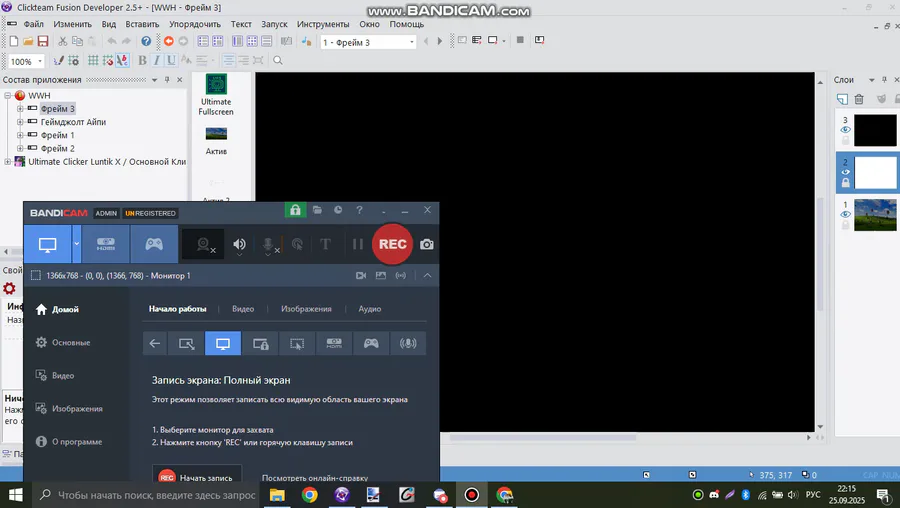Open Bandicam output folder icon

(x=317, y=210)
